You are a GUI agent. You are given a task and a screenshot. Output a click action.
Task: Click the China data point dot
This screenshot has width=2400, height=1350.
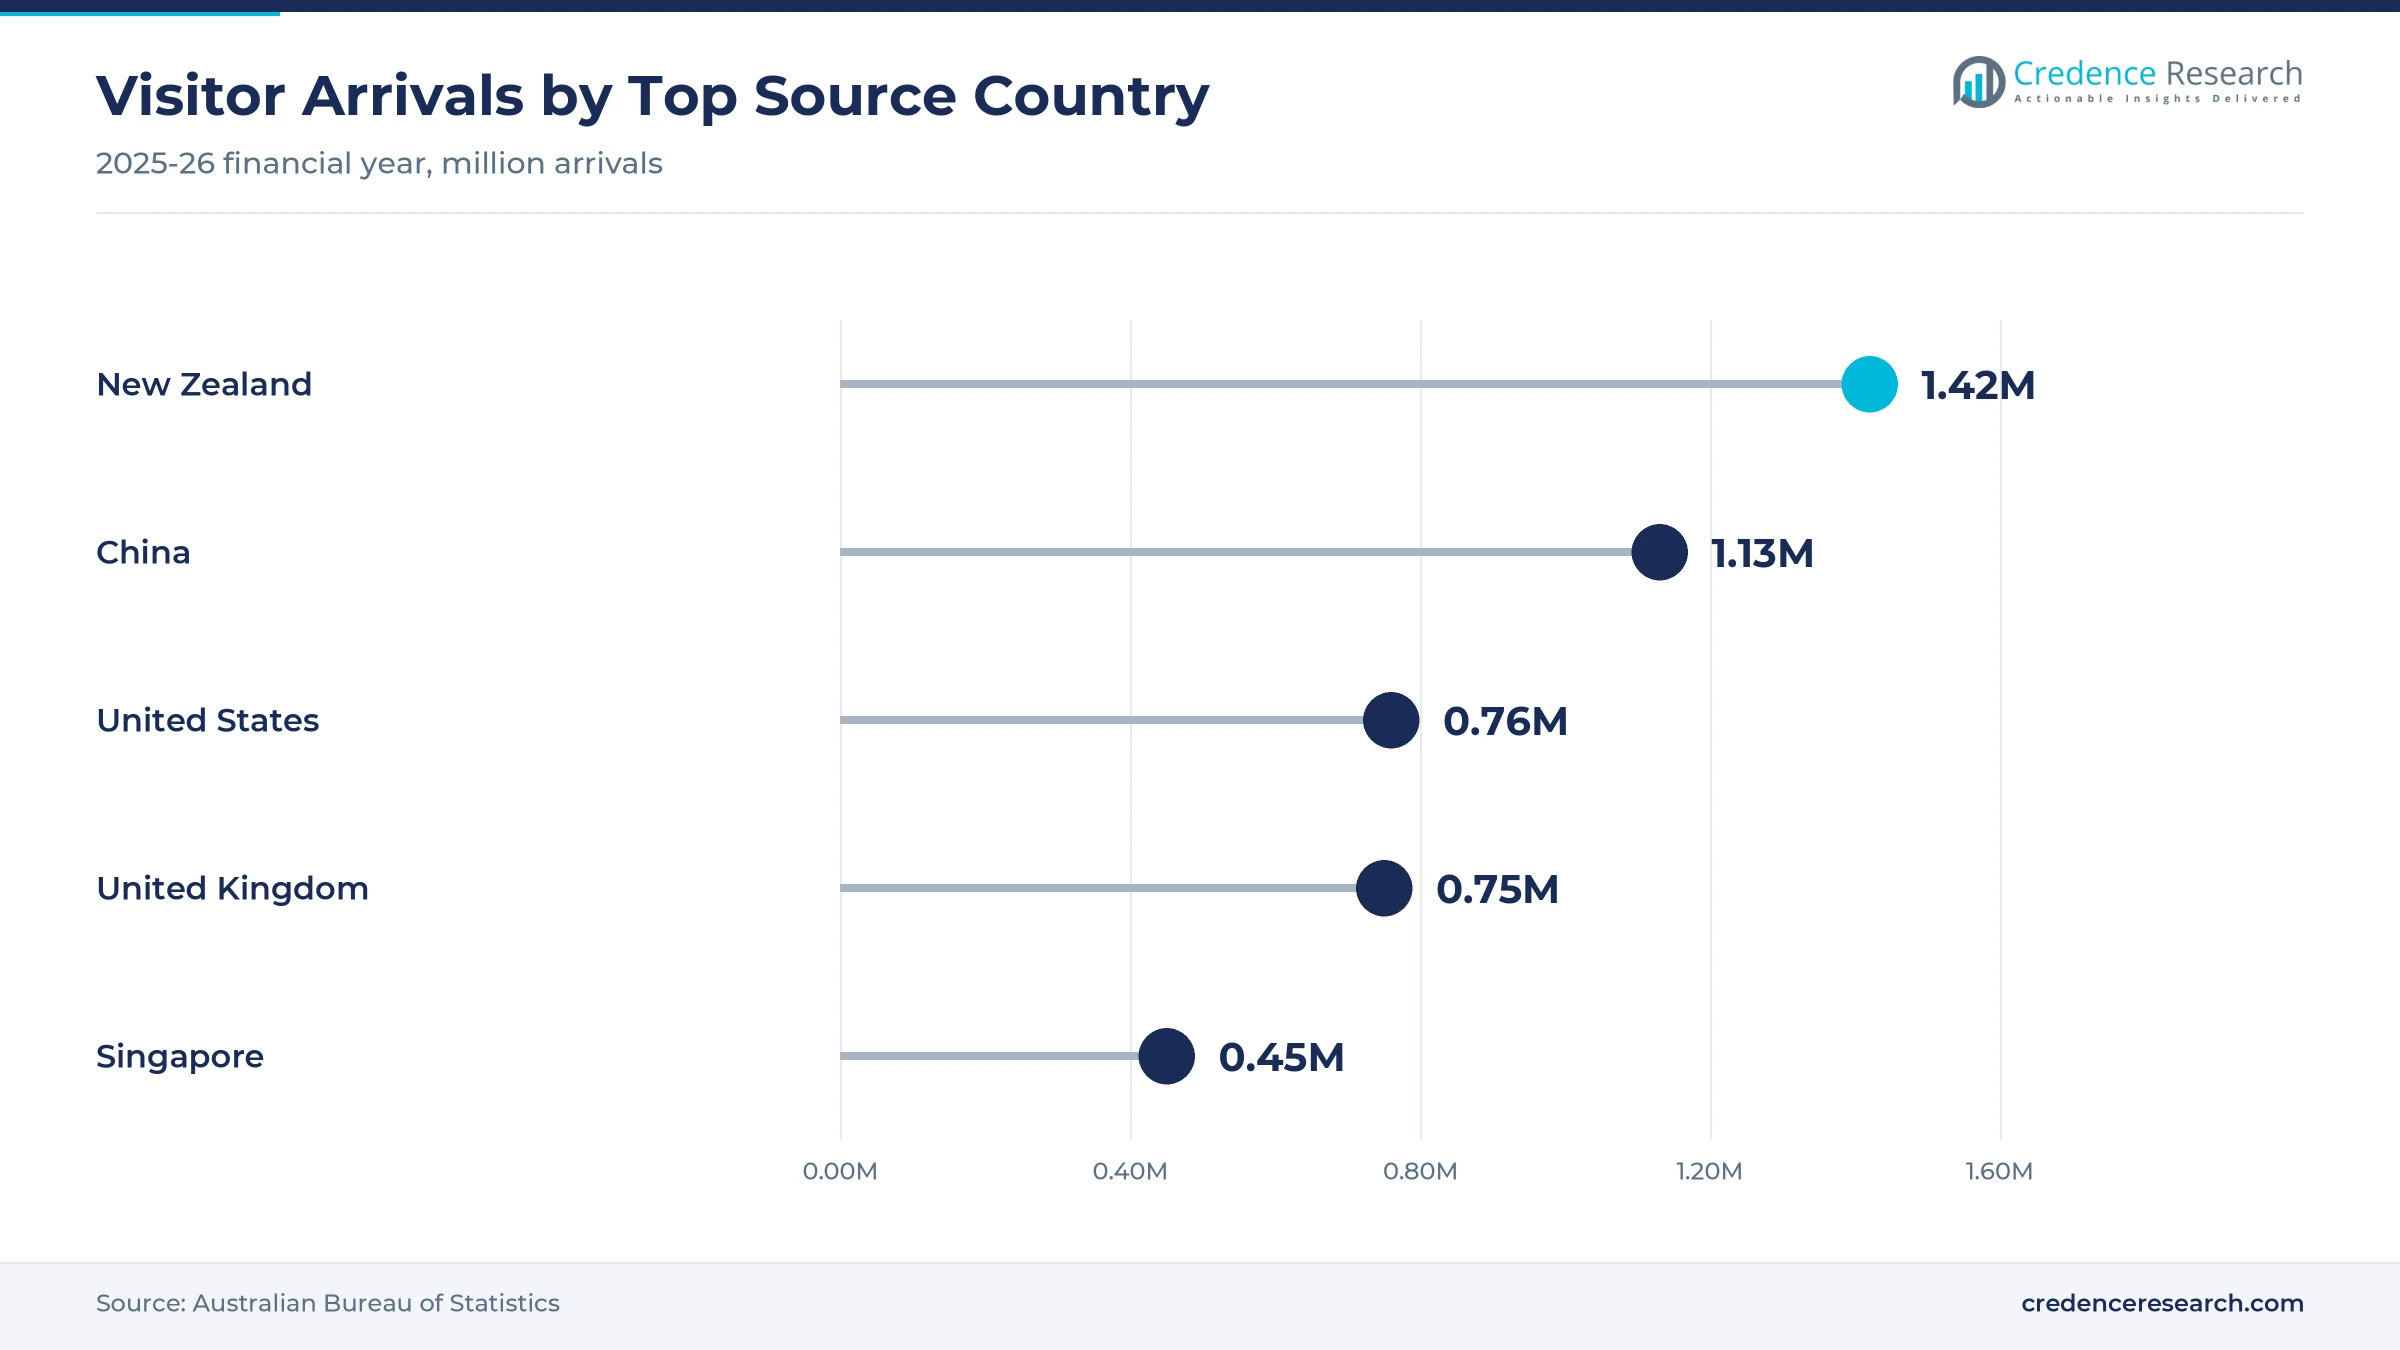coord(1659,552)
